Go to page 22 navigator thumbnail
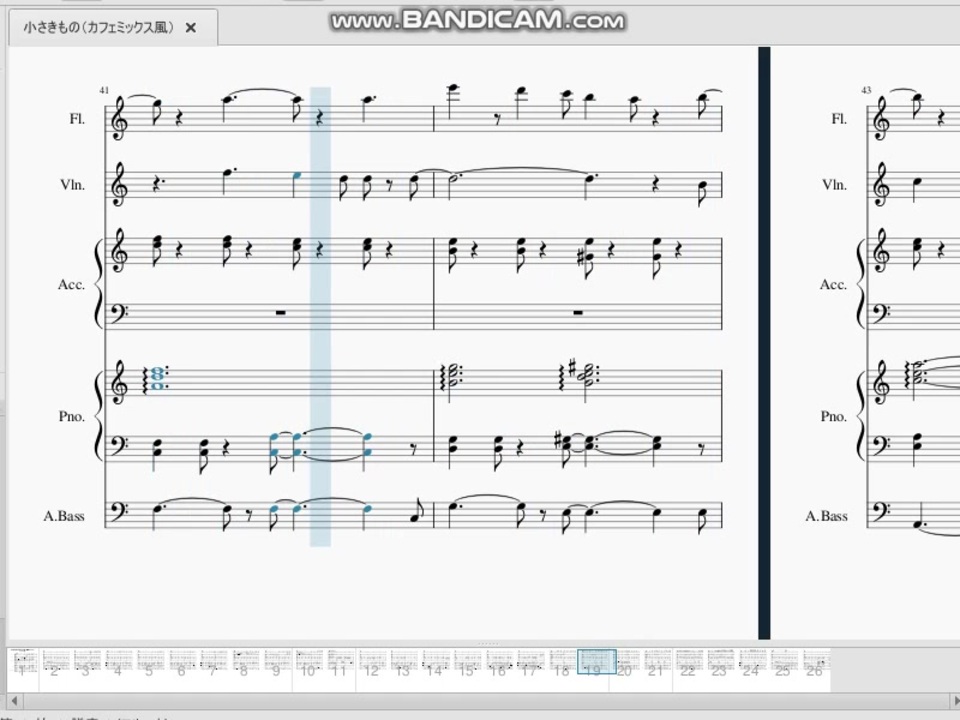960x720 pixels. click(689, 662)
